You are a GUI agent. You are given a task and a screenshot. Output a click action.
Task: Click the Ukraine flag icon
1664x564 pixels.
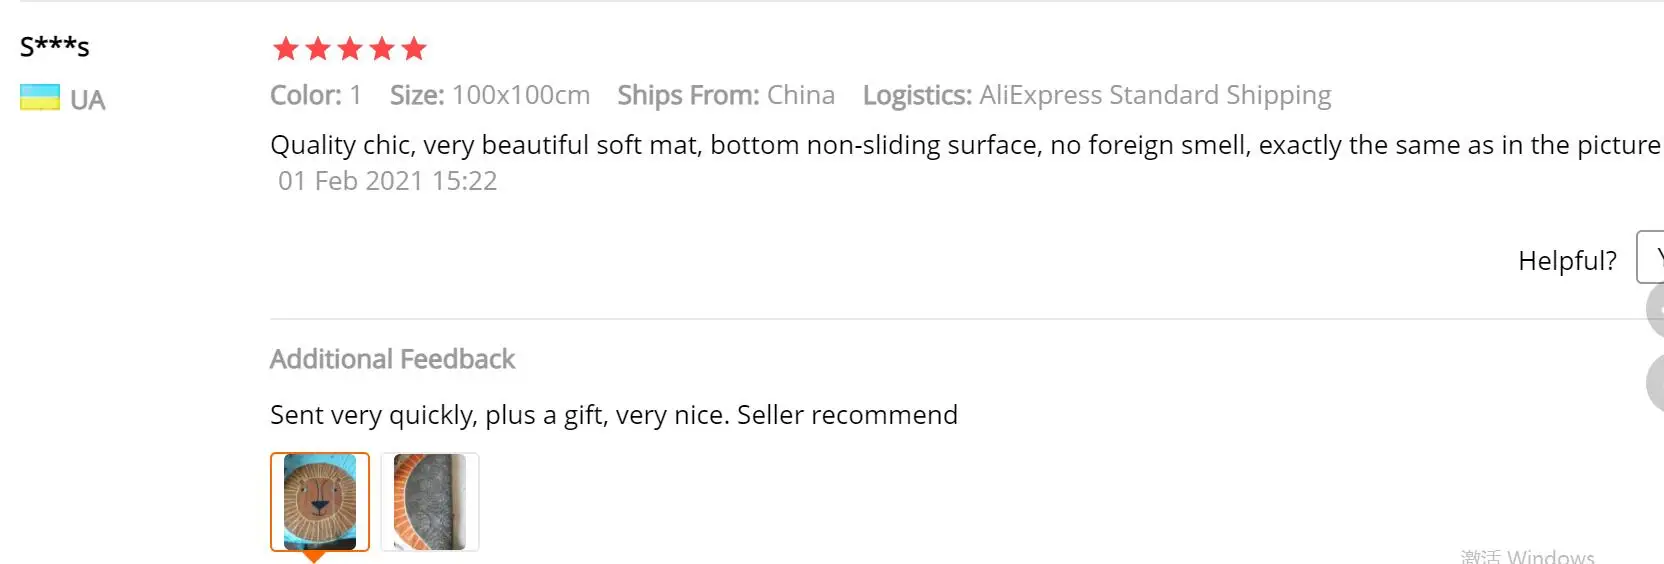pos(40,98)
